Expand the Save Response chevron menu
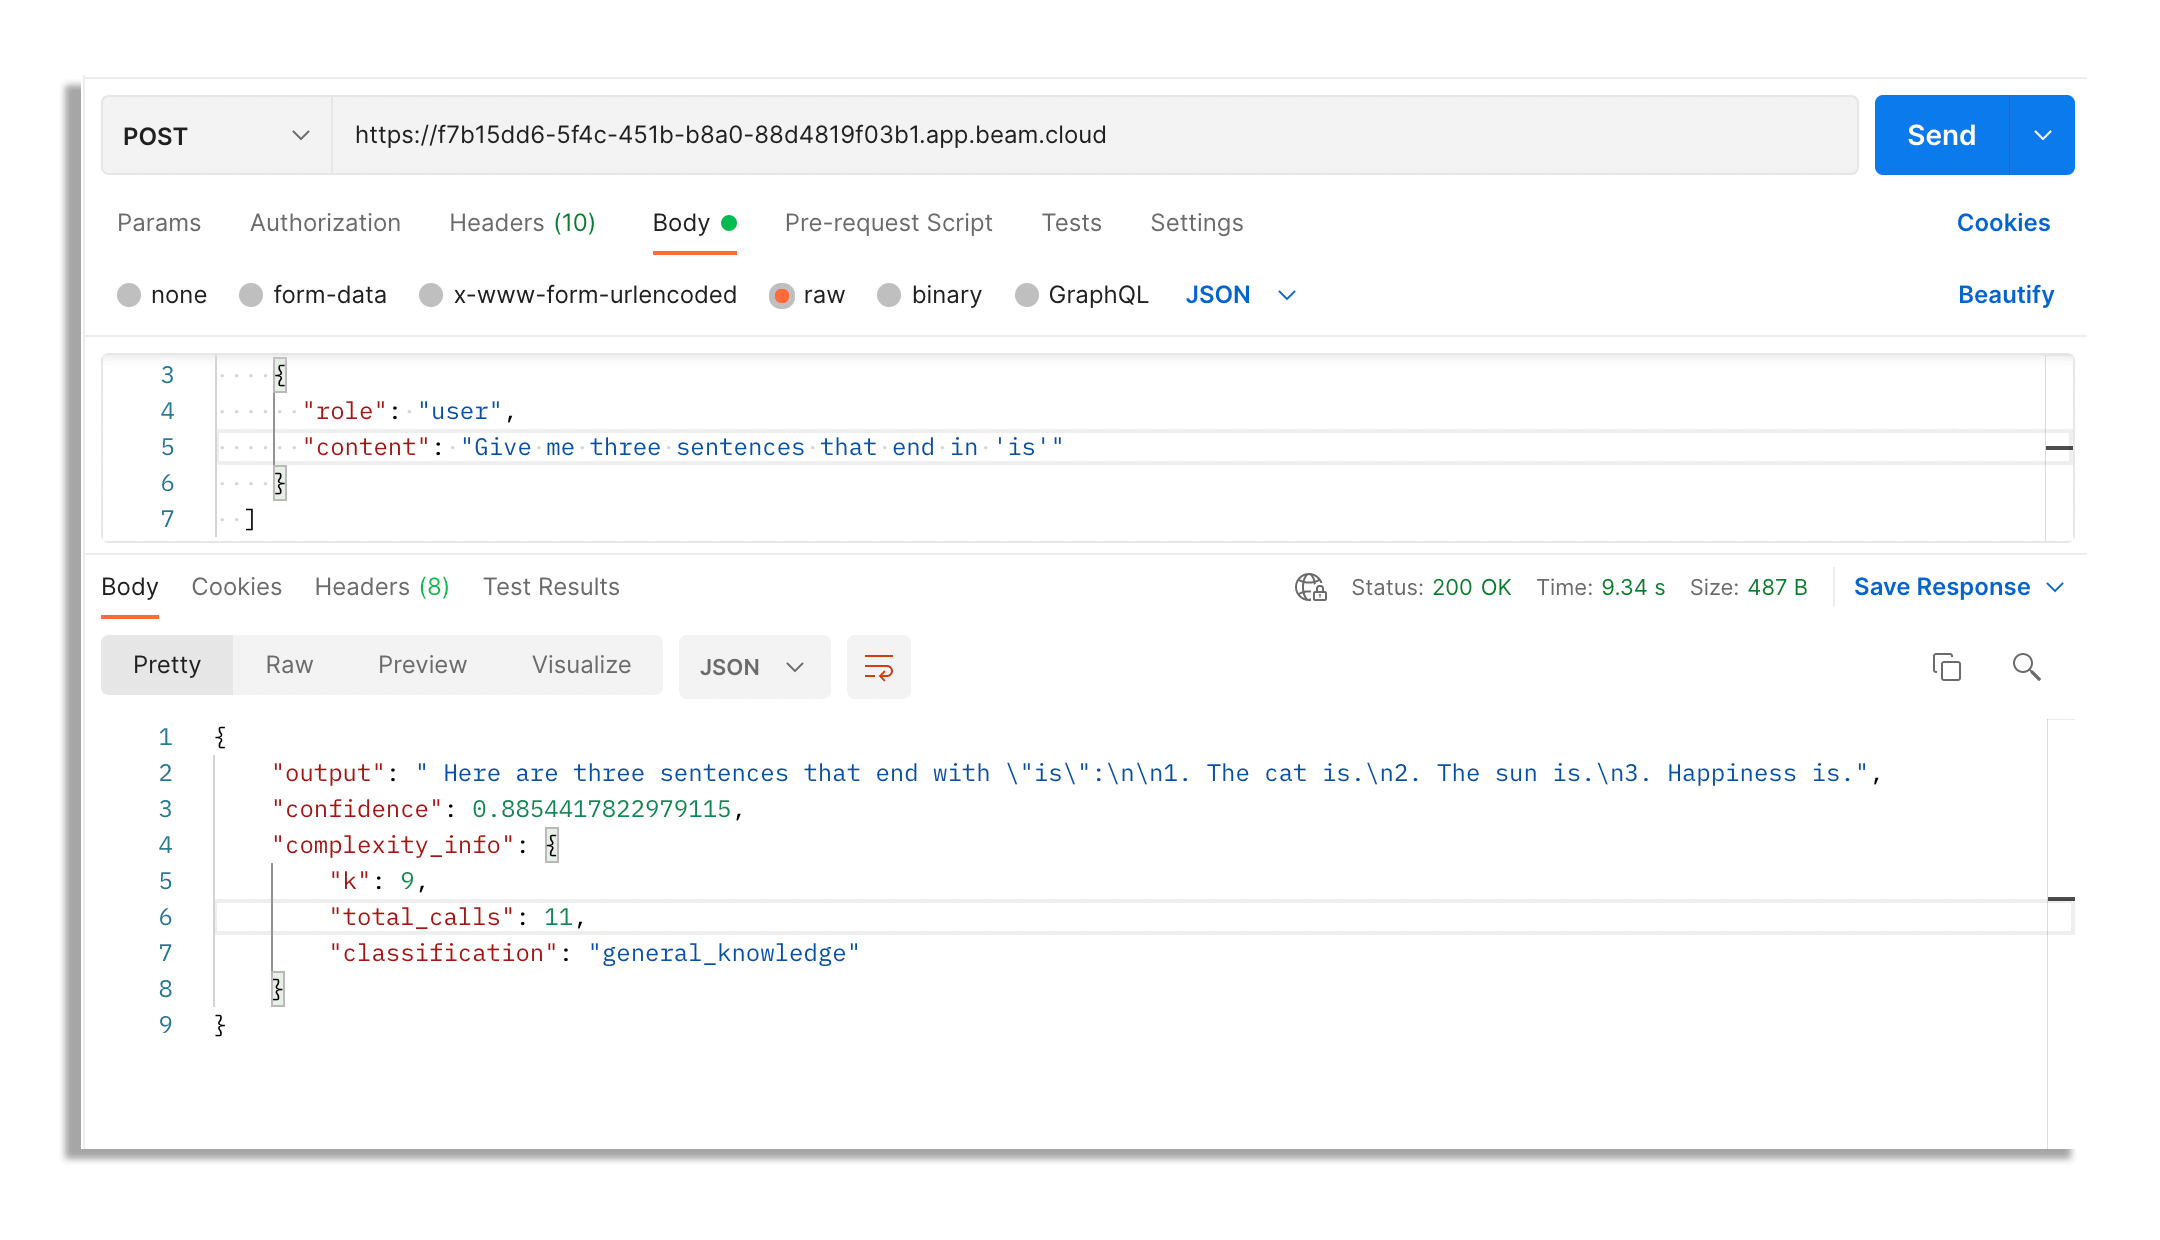 tap(2056, 587)
